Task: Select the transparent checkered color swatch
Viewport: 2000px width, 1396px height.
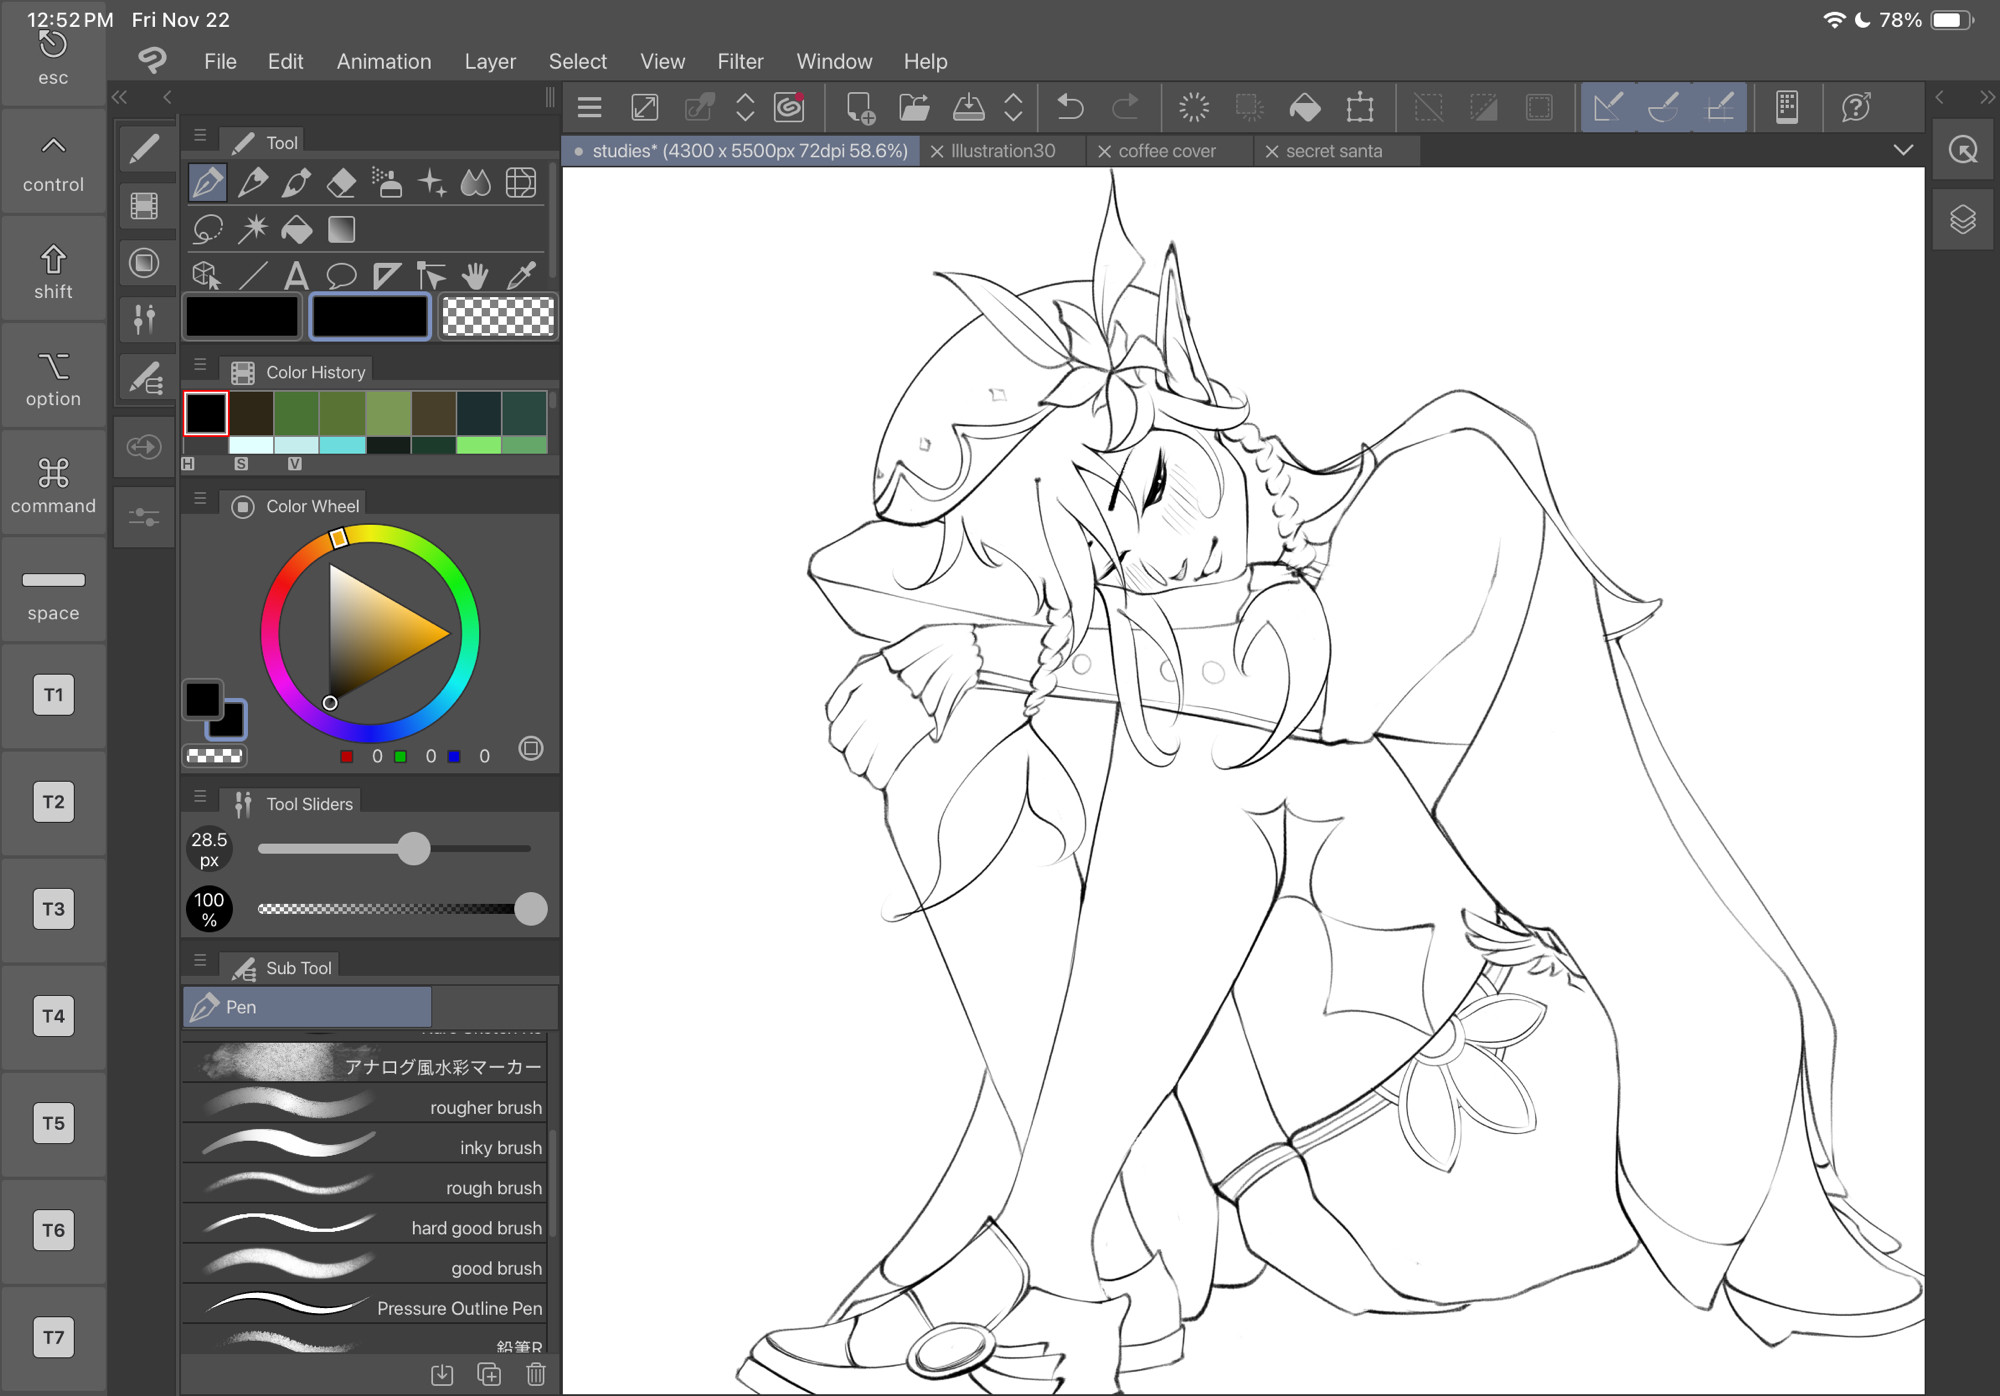Action: click(497, 316)
